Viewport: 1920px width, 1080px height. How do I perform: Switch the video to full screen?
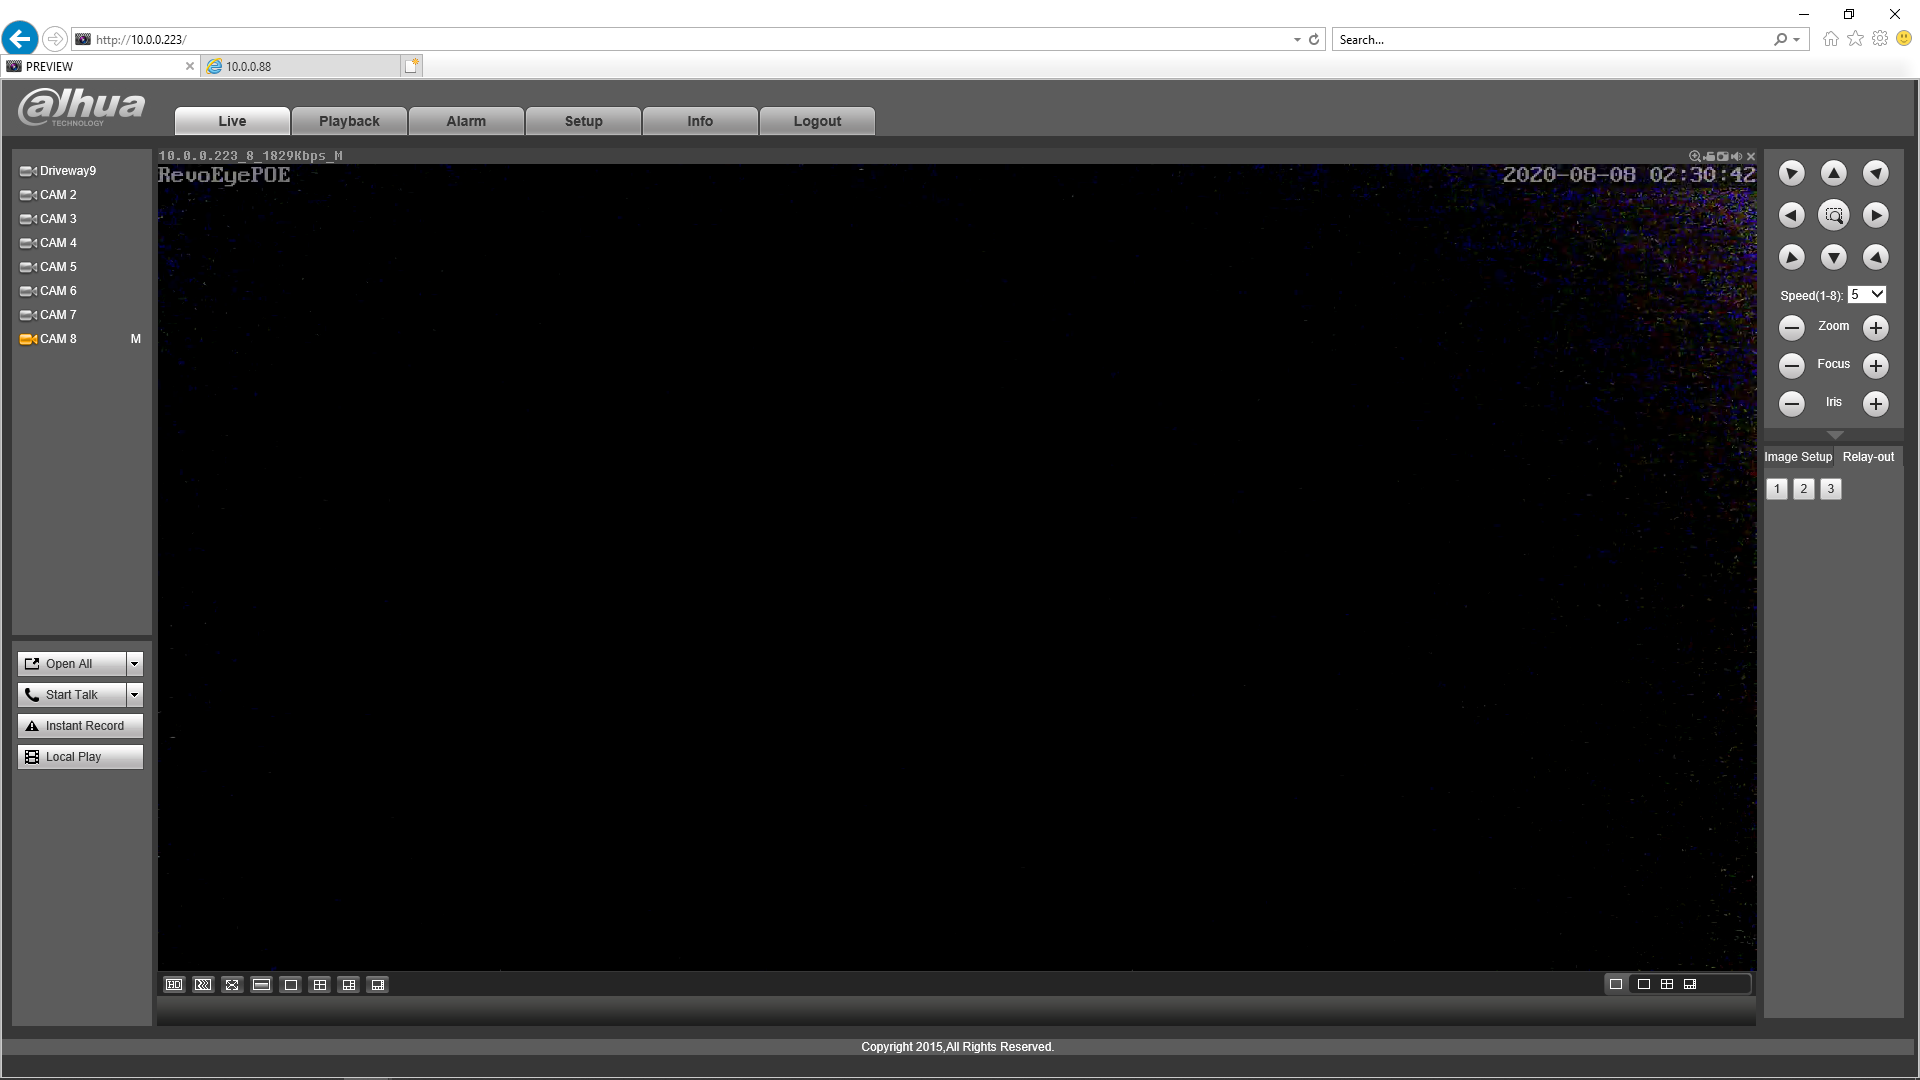click(x=232, y=985)
